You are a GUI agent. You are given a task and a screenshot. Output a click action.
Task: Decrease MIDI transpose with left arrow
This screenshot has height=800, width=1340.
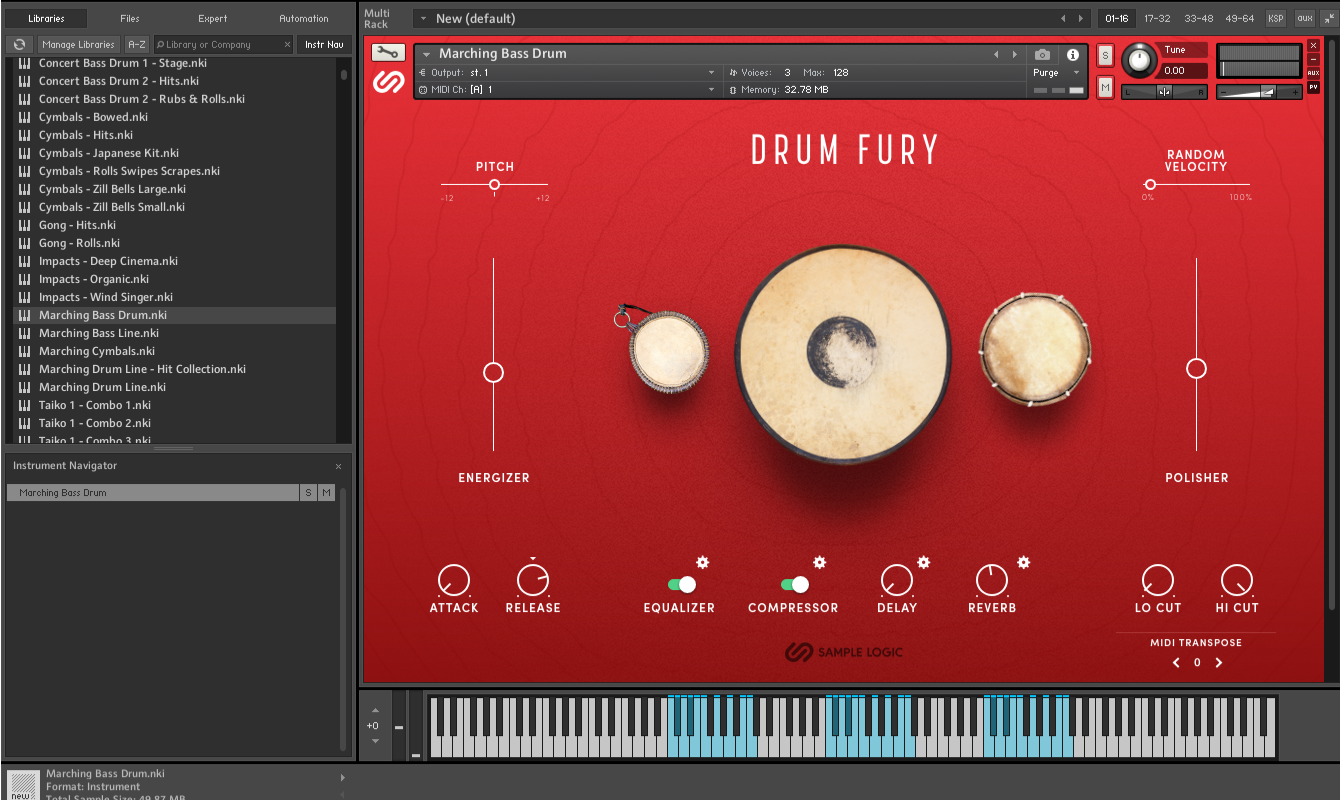(x=1176, y=663)
